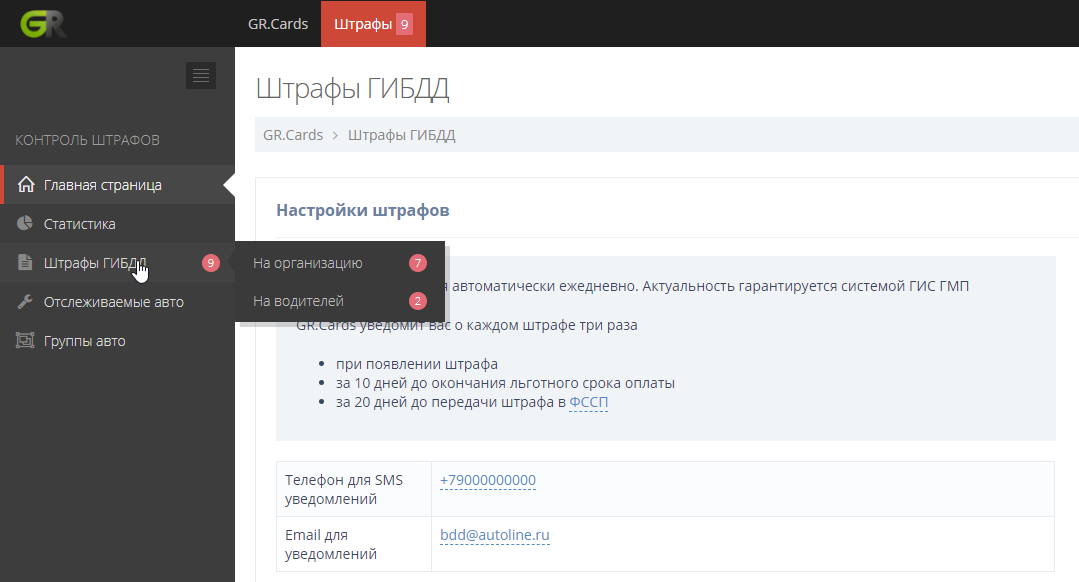The image size is (1079, 582).
Task: Open the GR.Cards top tab
Action: [278, 24]
